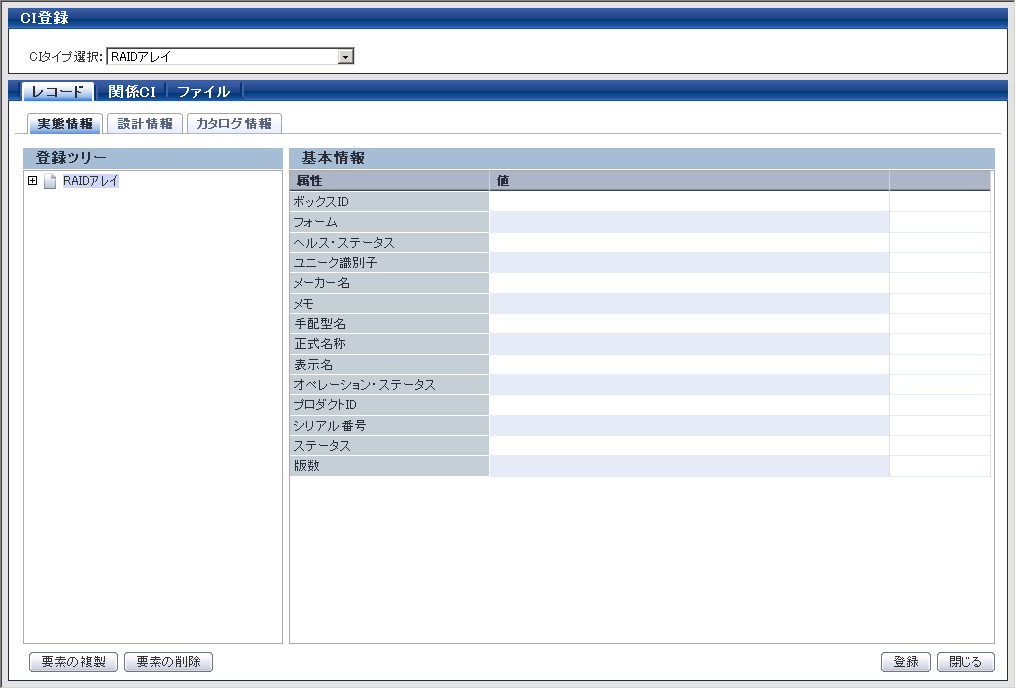Switch to the ファイル tab
1016x689 pixels.
203,92
